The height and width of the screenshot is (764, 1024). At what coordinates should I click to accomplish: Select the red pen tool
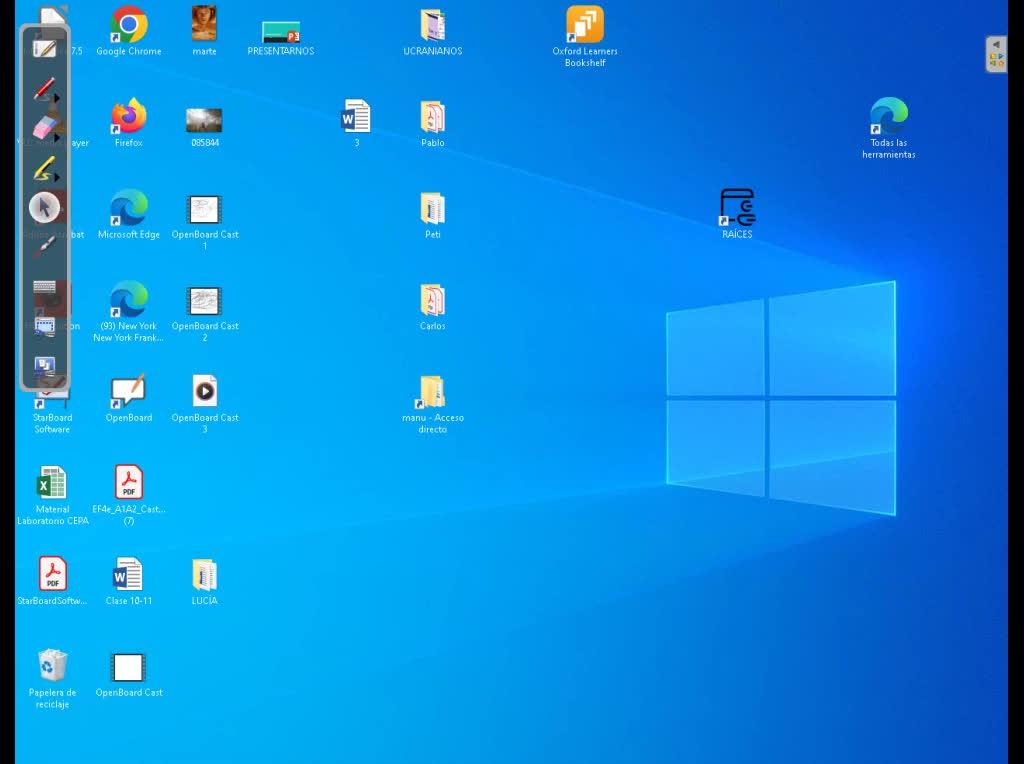43,88
